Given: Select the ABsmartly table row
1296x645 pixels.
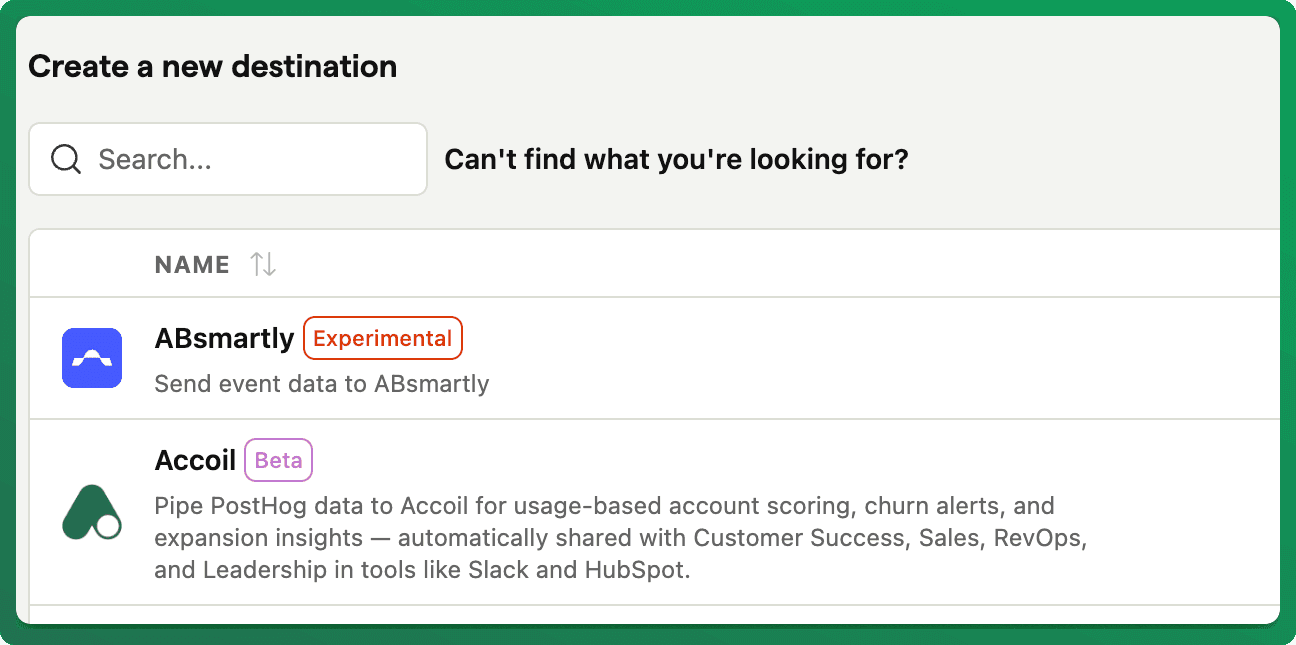Looking at the screenshot, I should tap(655, 358).
